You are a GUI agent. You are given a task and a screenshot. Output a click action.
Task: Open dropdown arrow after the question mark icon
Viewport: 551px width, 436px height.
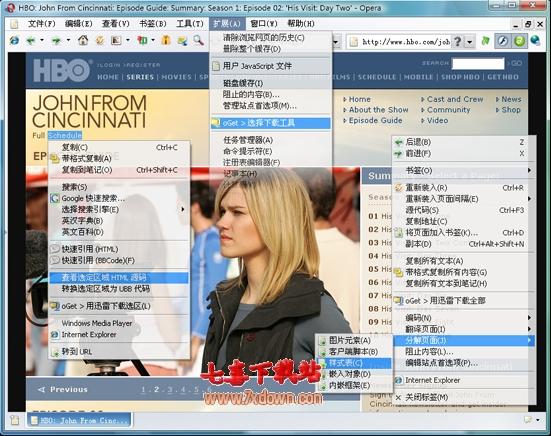(x=470, y=42)
